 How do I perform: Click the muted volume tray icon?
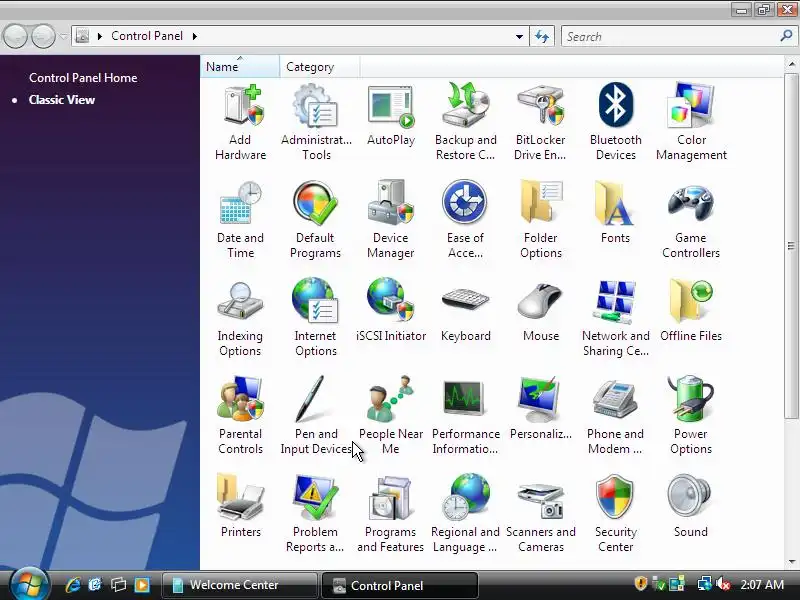pos(723,584)
